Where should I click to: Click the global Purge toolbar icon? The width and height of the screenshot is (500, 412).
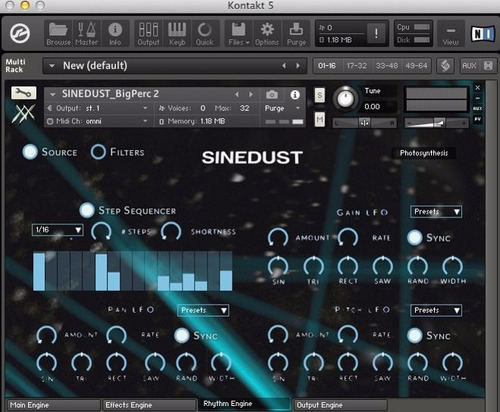296,34
